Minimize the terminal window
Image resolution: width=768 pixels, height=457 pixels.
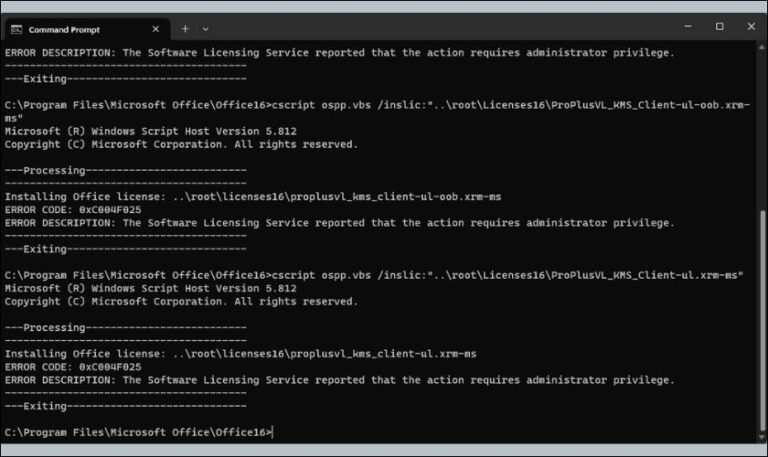(688, 26)
